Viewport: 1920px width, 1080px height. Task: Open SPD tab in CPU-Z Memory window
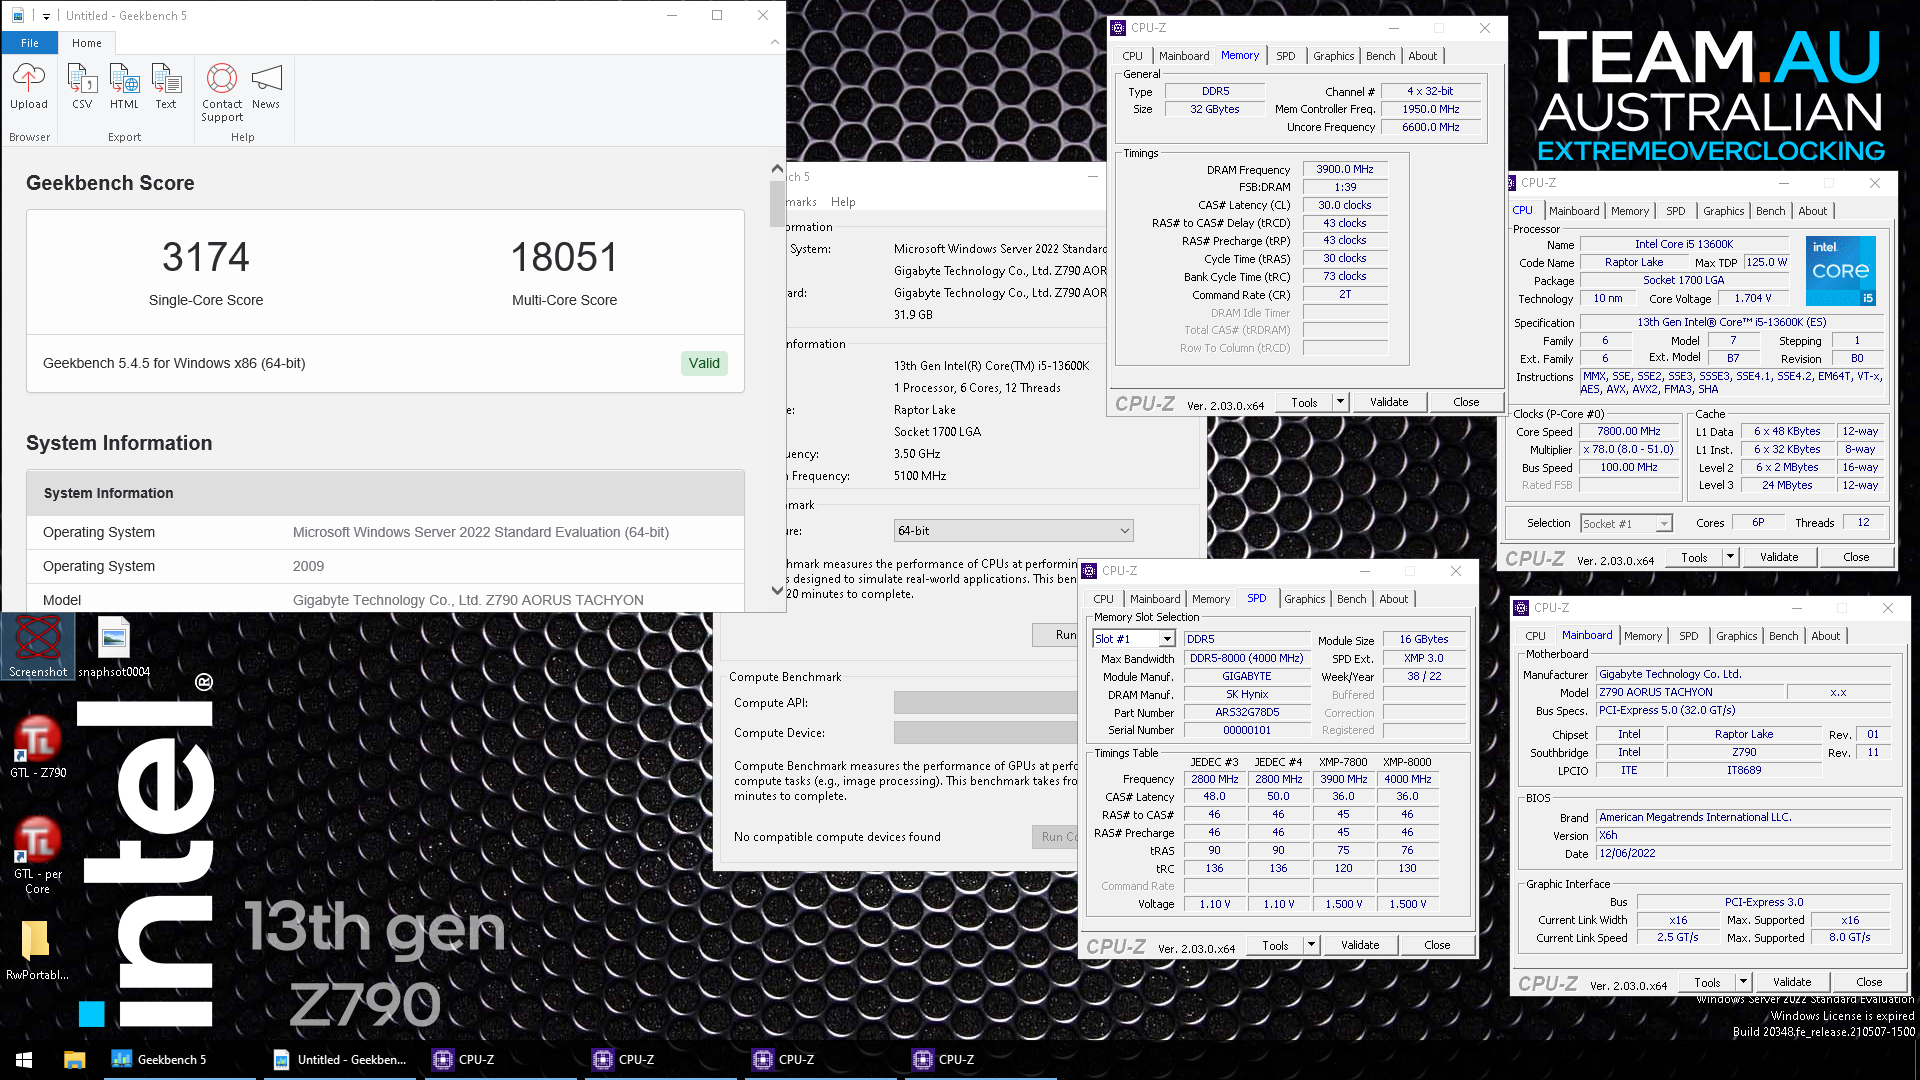point(1285,56)
